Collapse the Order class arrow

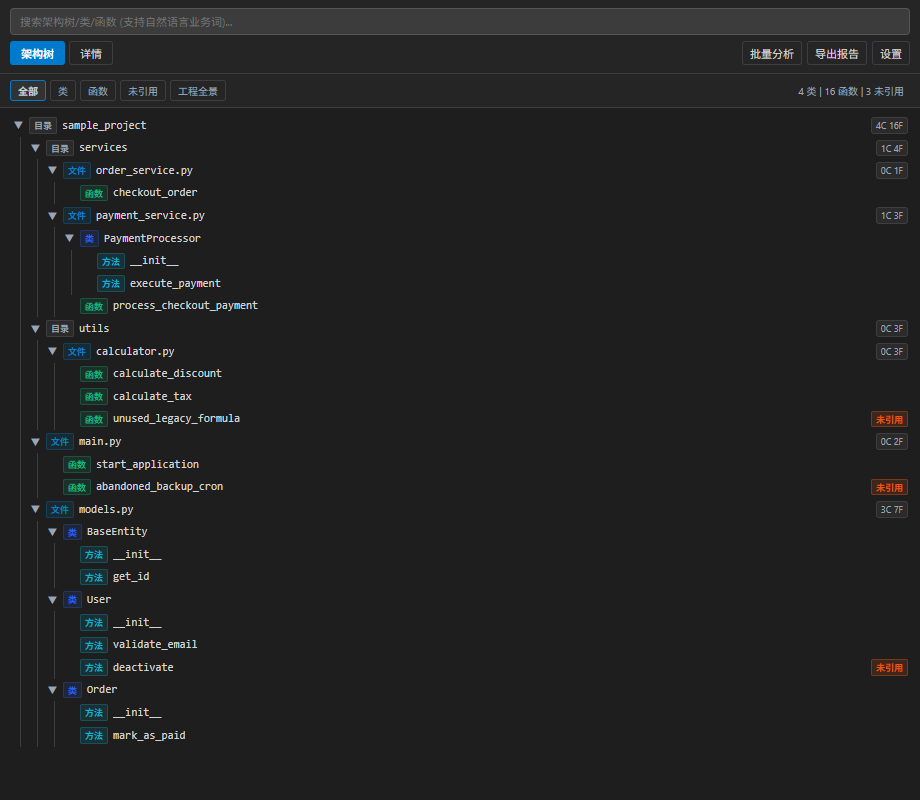pos(52,690)
